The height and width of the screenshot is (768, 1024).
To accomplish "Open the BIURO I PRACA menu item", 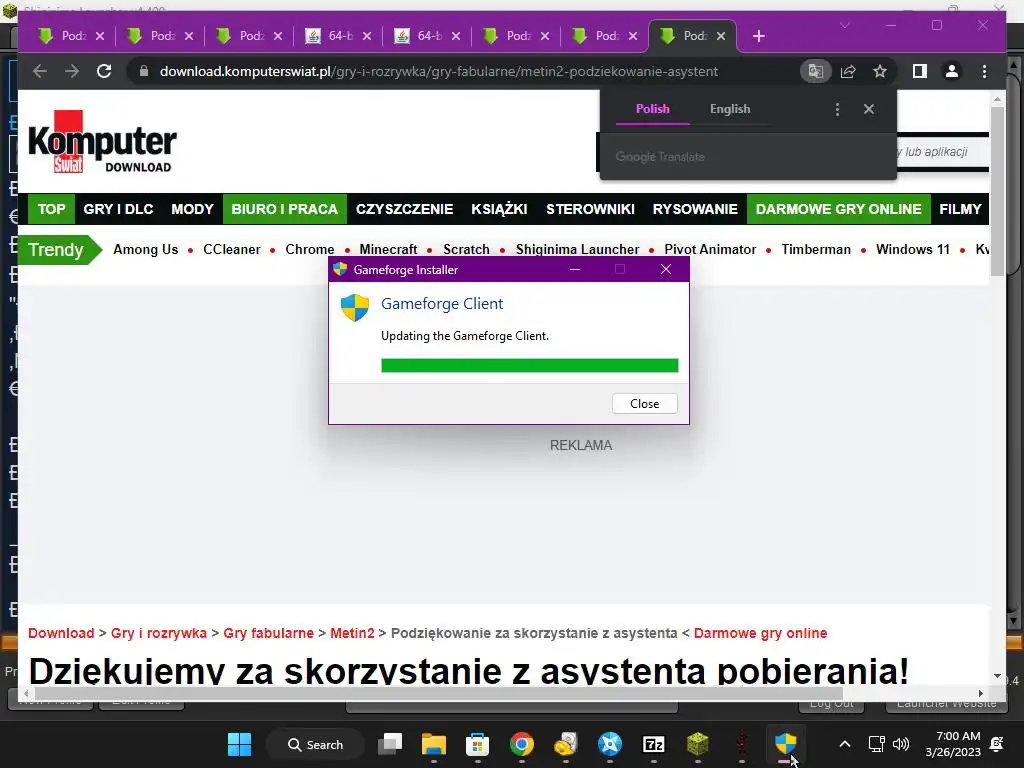I will [284, 209].
